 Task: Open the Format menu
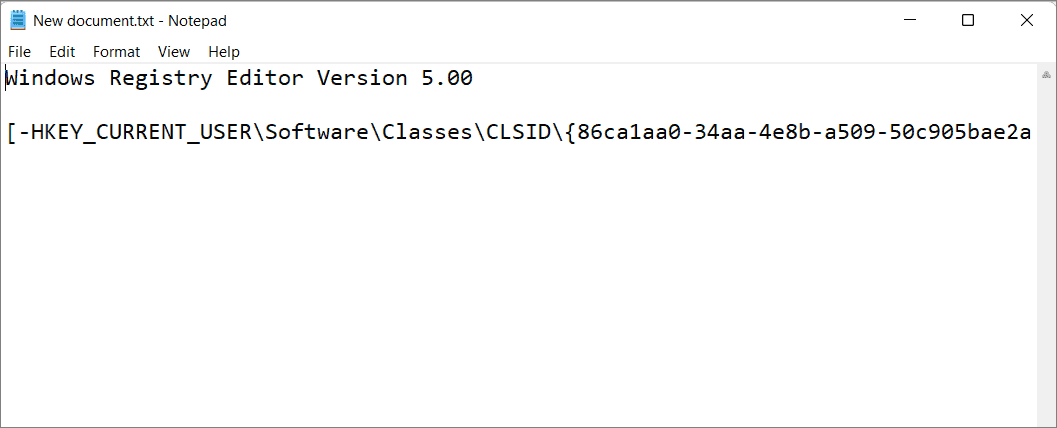pos(117,52)
